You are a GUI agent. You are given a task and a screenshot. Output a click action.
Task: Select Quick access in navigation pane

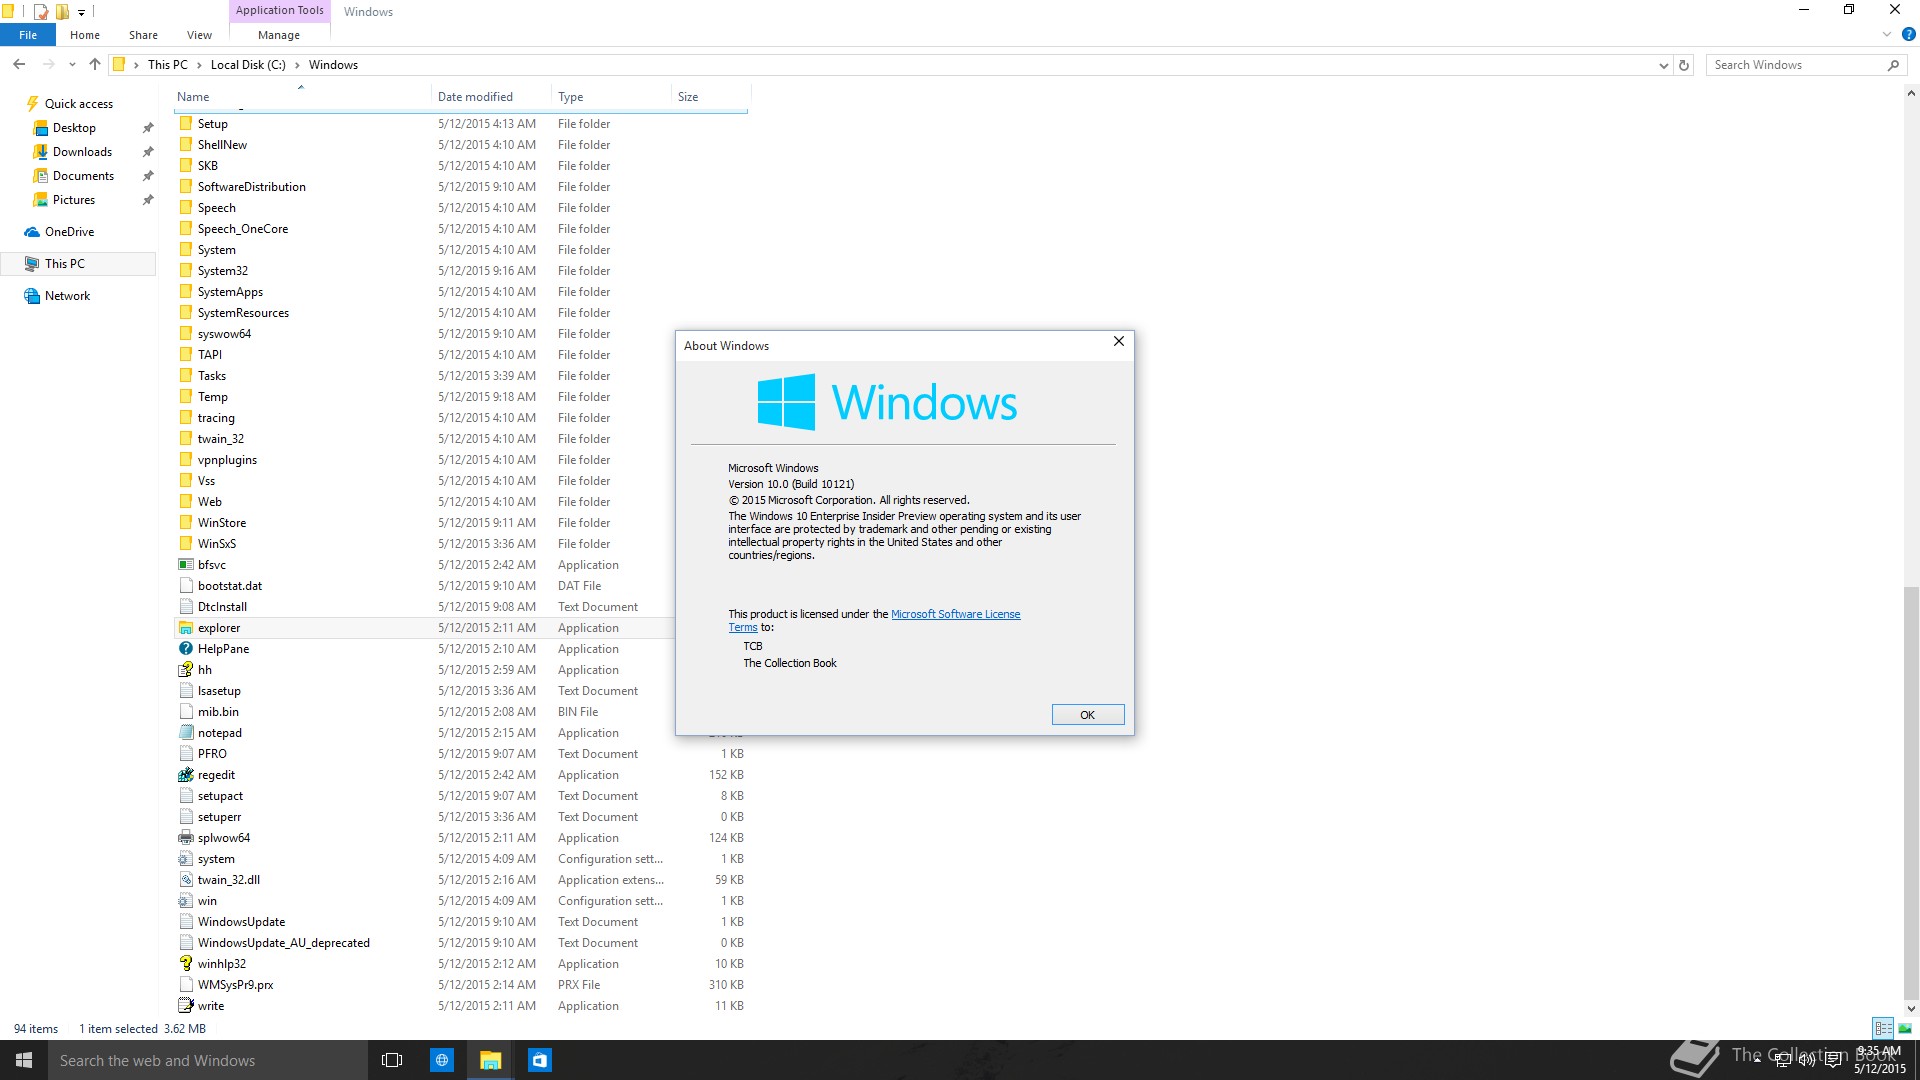point(79,104)
